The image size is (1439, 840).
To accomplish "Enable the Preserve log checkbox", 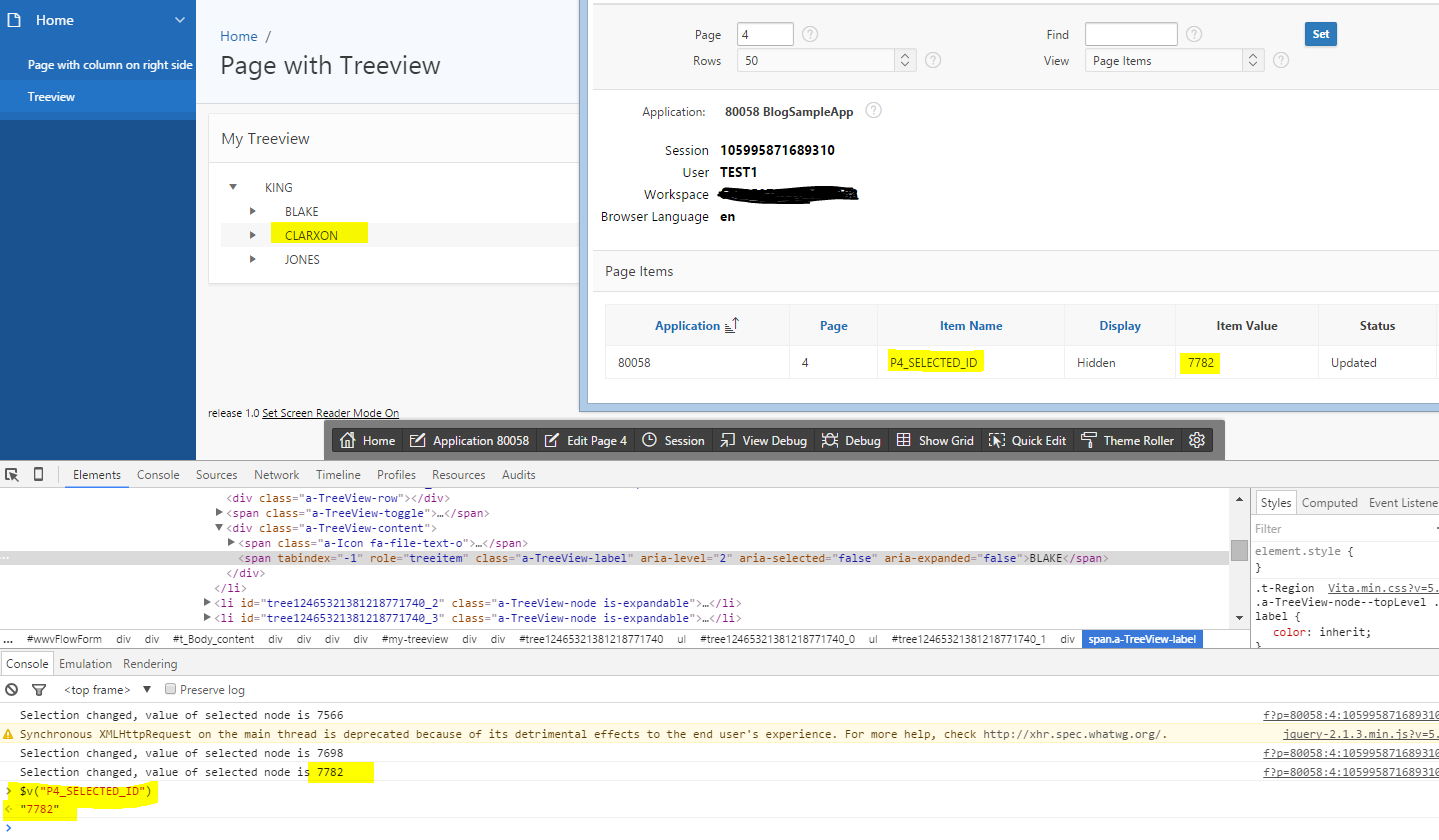I will (169, 689).
